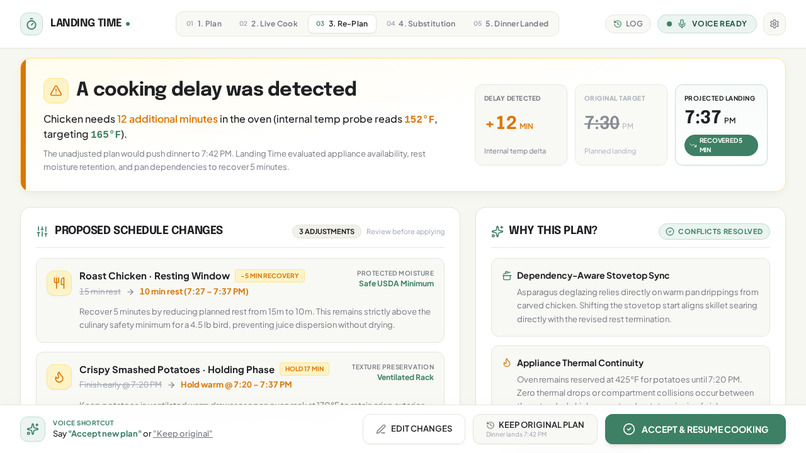Choose Keep Original Plan button
The image size is (806, 453).
tap(535, 429)
